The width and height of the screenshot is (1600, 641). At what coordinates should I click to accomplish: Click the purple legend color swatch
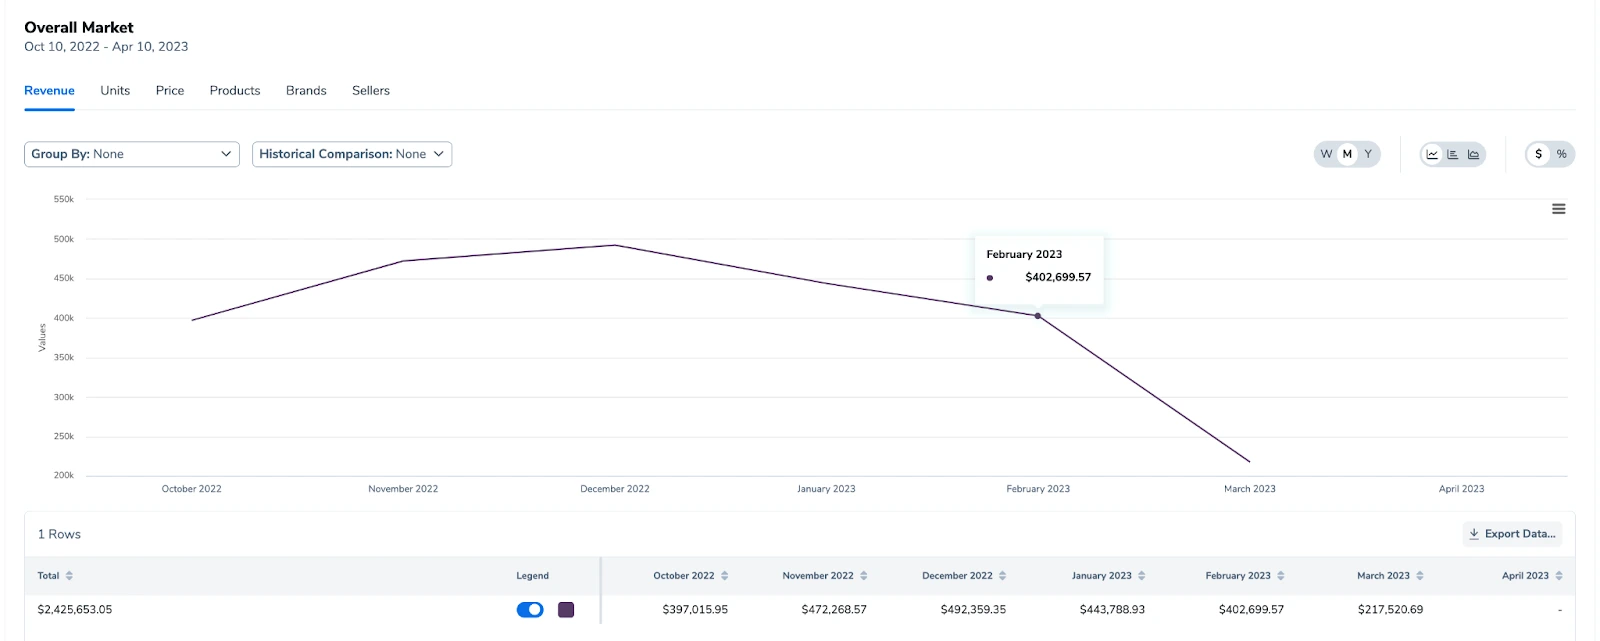[x=566, y=610]
